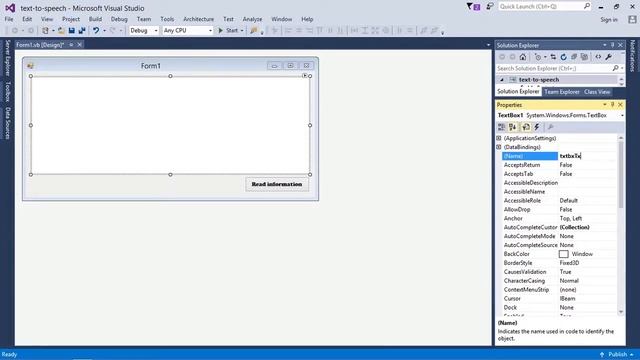
Task: Close the Form1.vb design tab
Action: 80,45
